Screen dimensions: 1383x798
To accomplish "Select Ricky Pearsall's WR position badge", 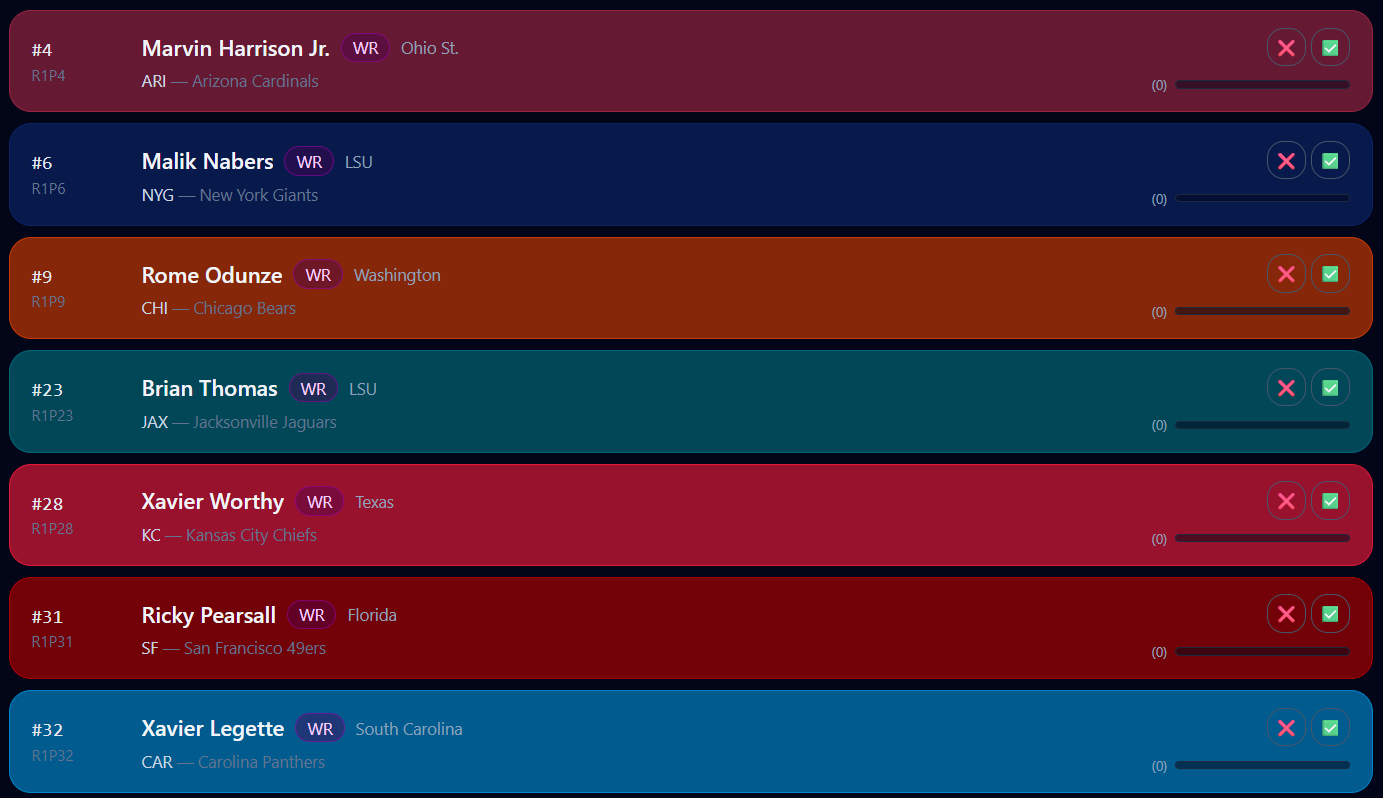I will click(312, 615).
